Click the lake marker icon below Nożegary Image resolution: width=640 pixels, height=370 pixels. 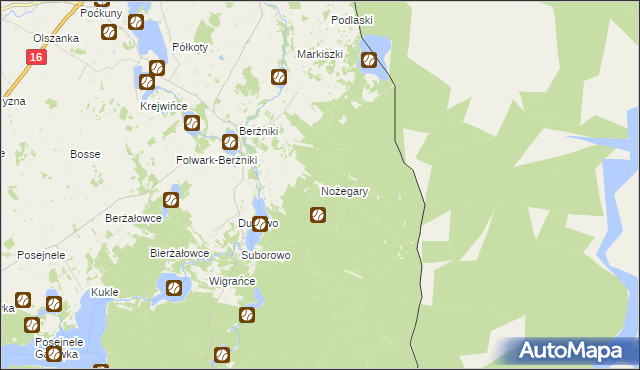318,215
